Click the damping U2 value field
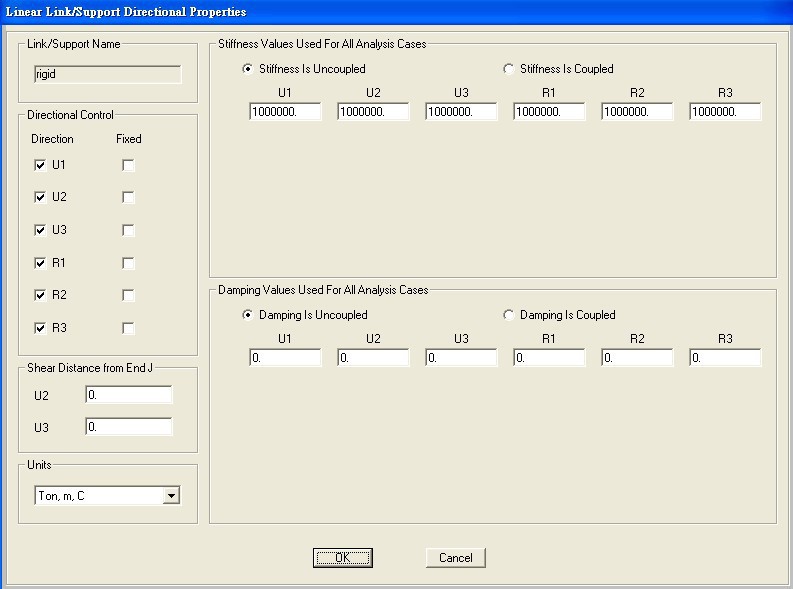Viewport: 793px width, 589px height. 373,358
